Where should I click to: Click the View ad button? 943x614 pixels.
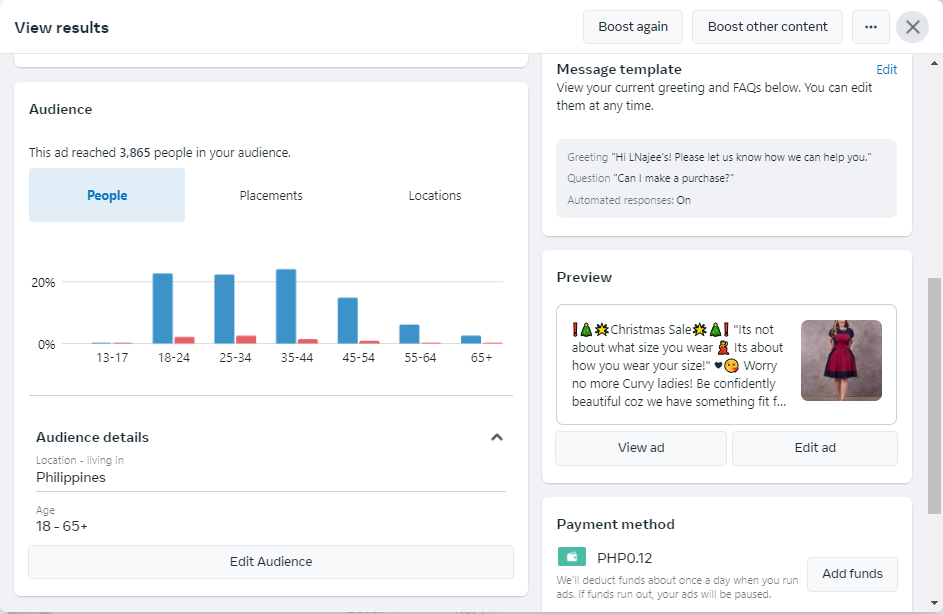(641, 448)
